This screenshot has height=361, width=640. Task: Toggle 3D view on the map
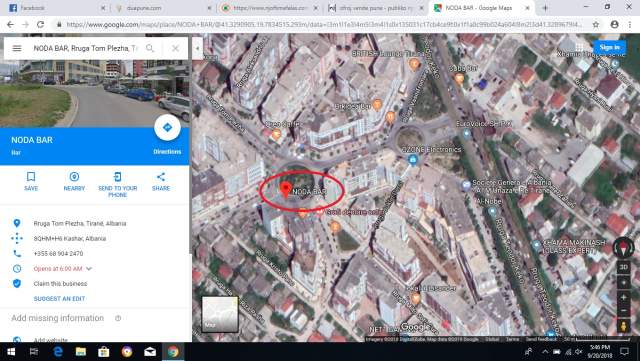pyautogui.click(x=623, y=267)
